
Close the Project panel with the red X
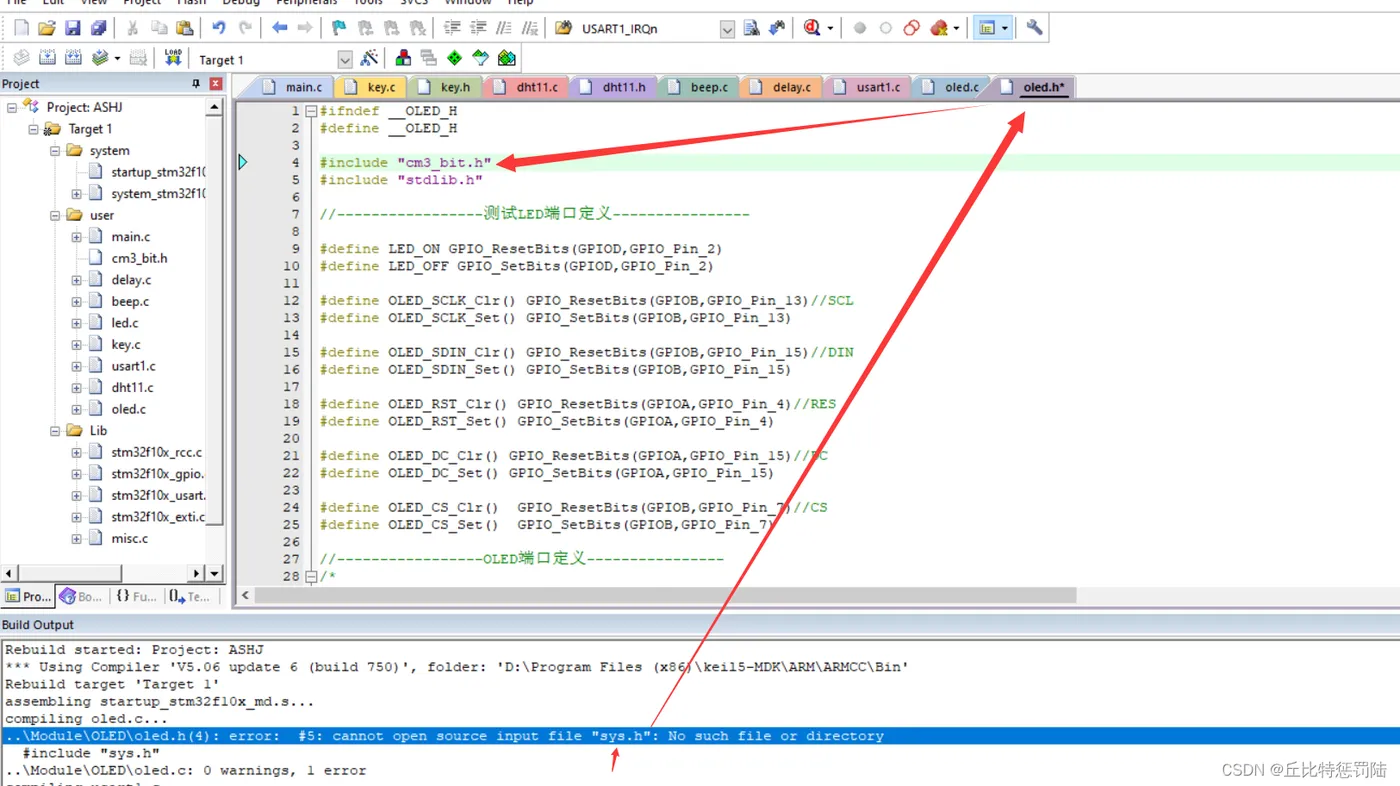tap(215, 84)
